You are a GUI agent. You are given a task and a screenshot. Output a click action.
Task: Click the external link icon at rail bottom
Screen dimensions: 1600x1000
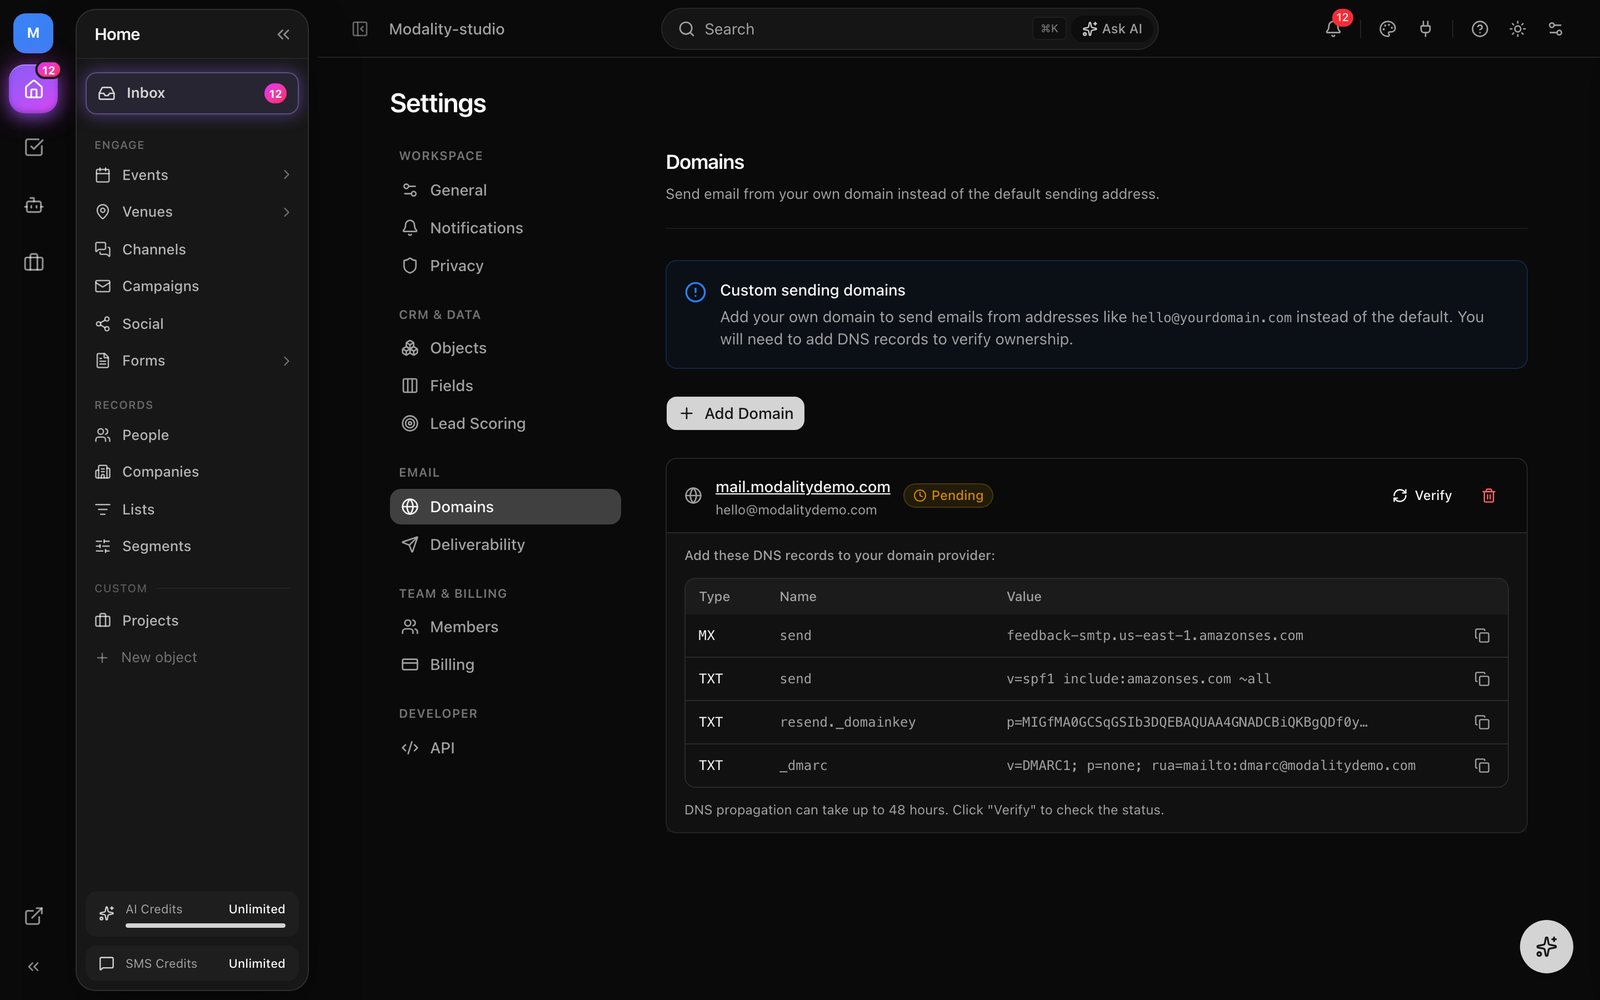click(34, 916)
